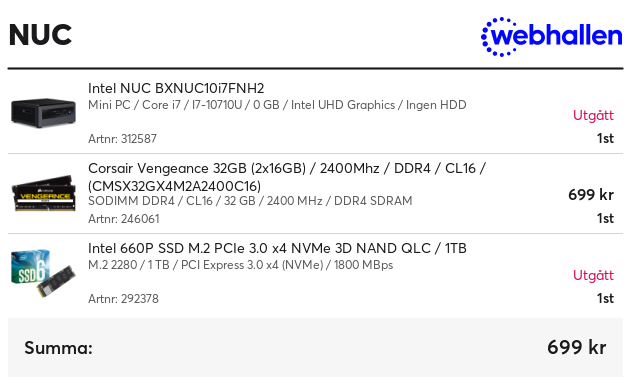
Task: Open the Intel 660P SSD thumbnail
Action: pos(43,273)
